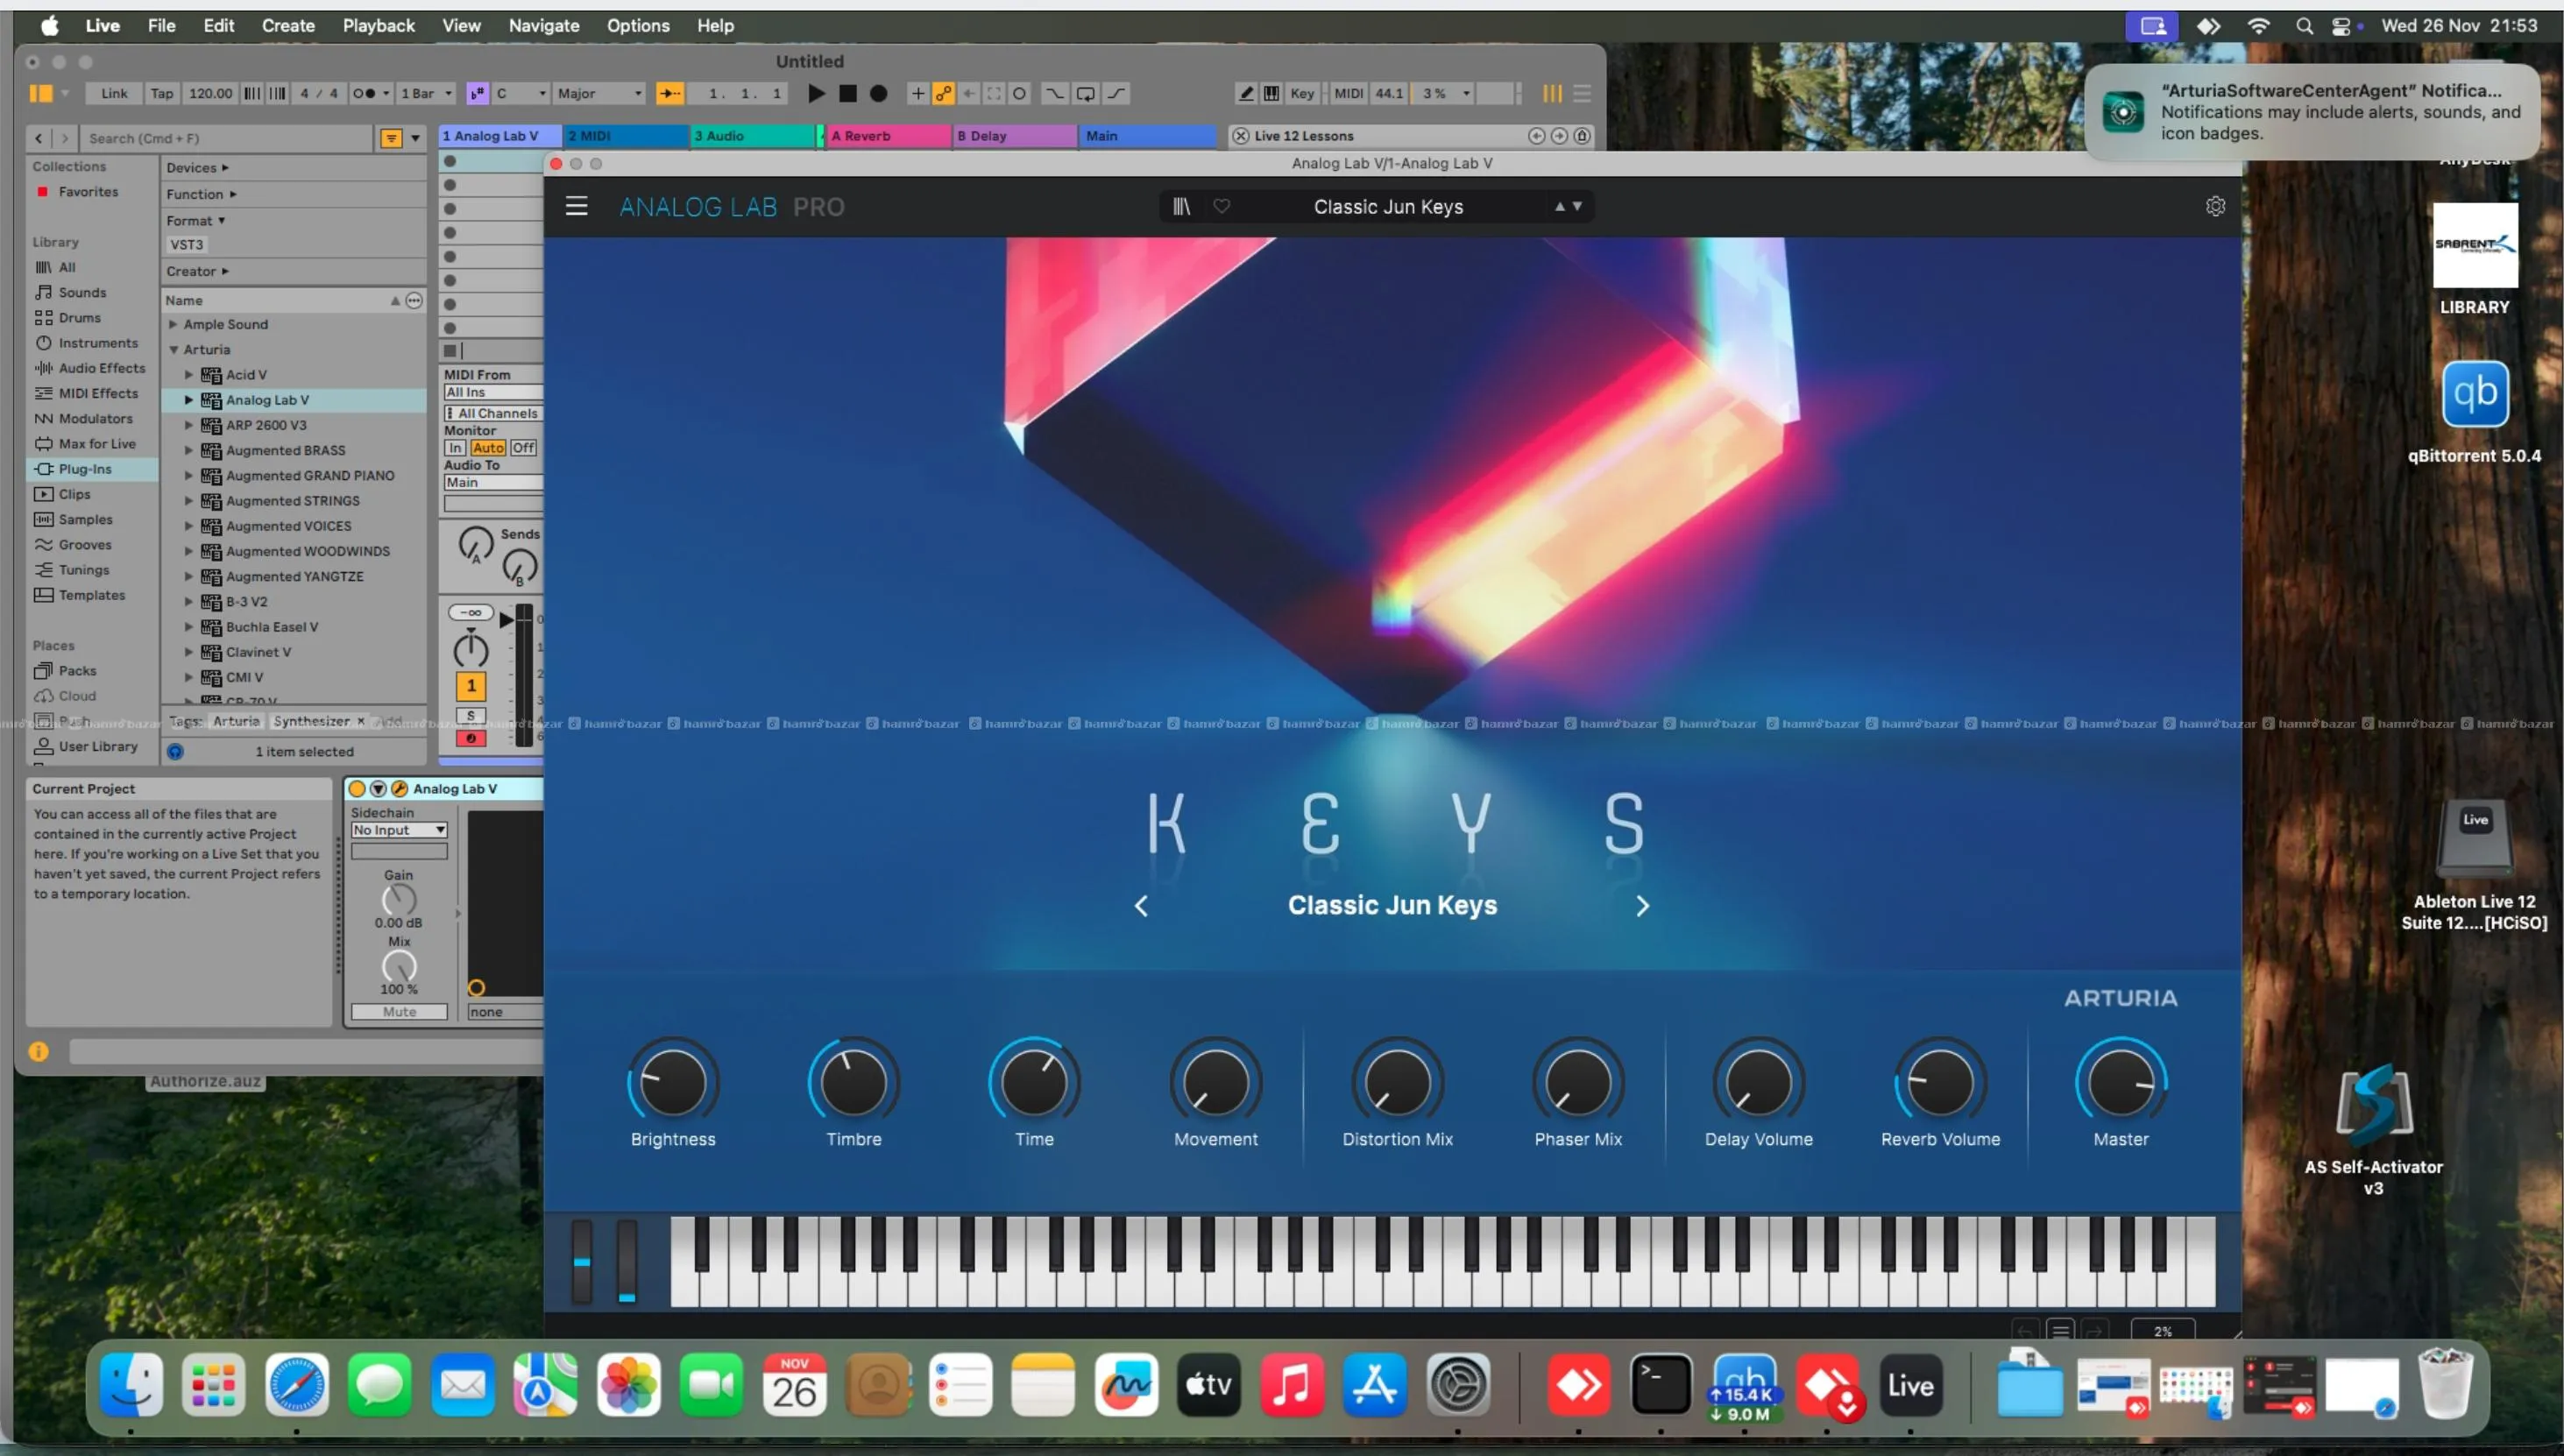This screenshot has width=2564, height=1456.
Task: Open the Options menu
Action: coord(638,25)
